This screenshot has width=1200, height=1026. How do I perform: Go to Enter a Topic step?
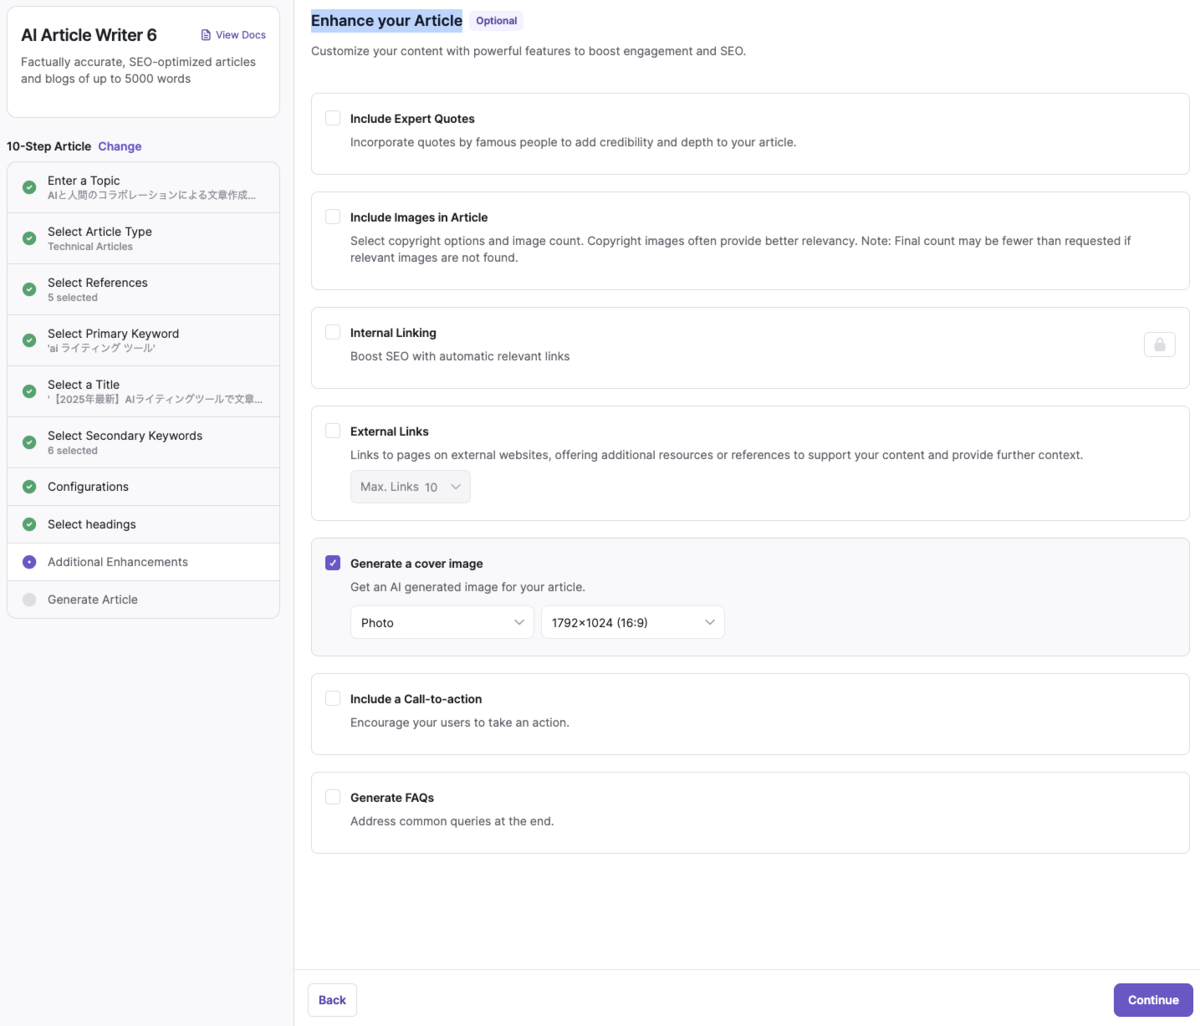click(143, 187)
